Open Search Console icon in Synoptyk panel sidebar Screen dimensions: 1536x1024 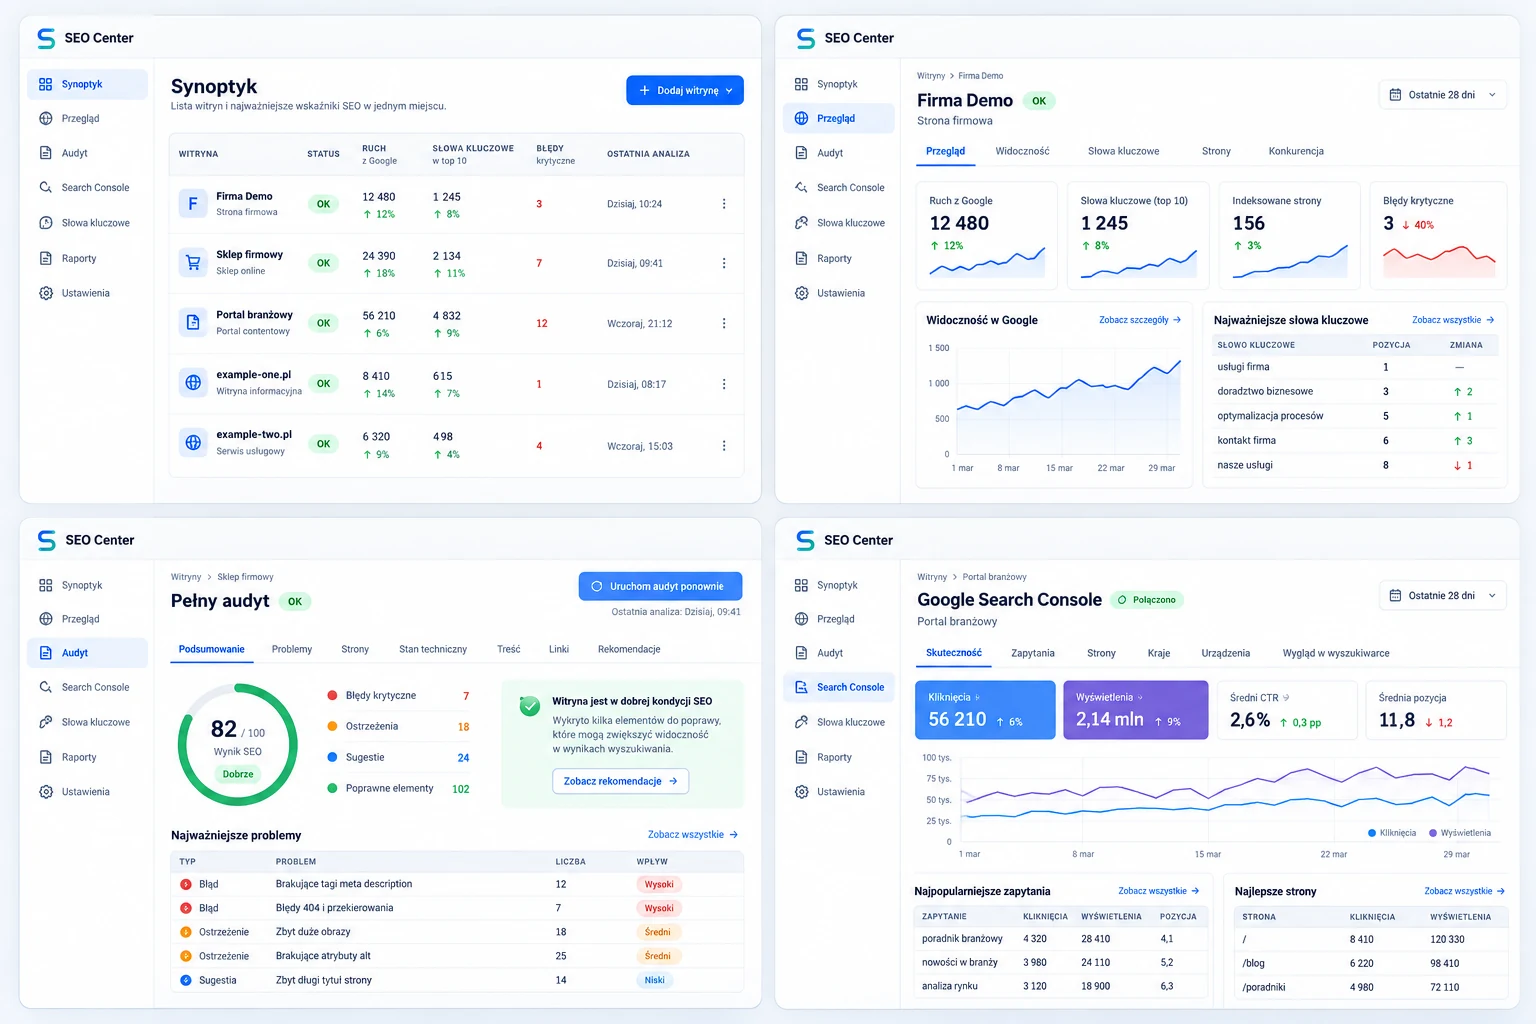pos(46,187)
